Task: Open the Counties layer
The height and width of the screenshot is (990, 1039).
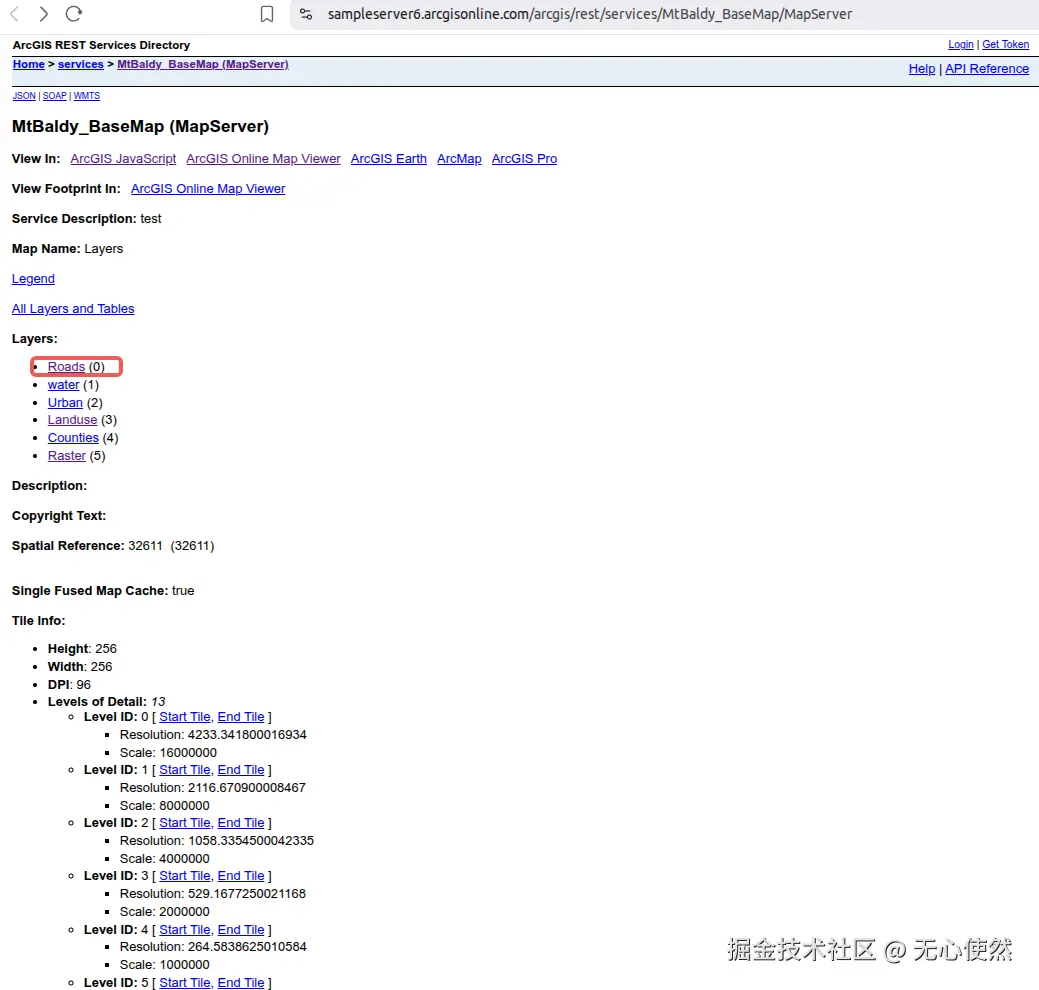Action: coord(73,438)
